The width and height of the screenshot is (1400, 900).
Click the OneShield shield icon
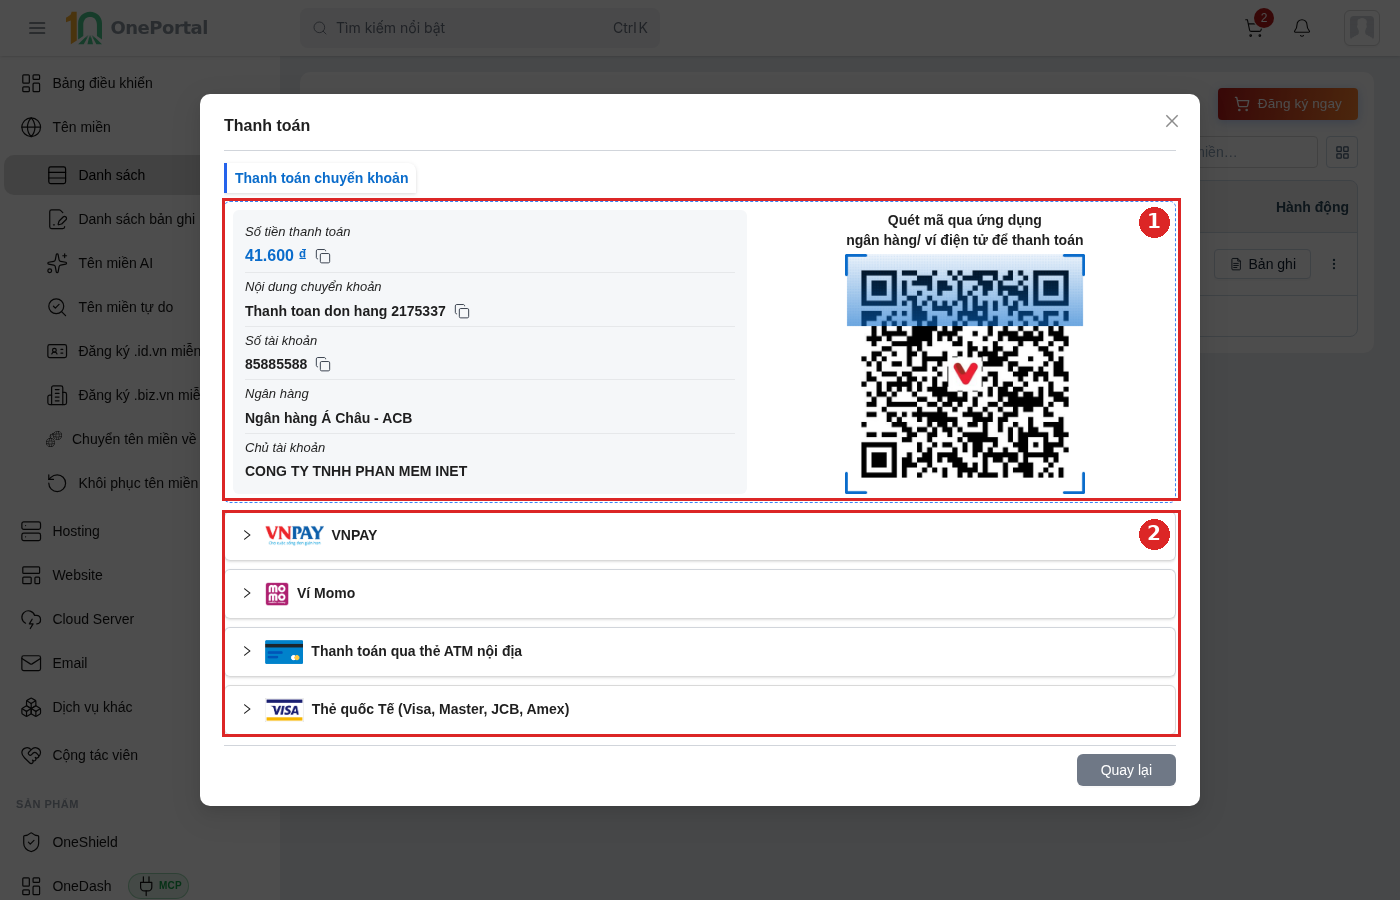click(31, 842)
